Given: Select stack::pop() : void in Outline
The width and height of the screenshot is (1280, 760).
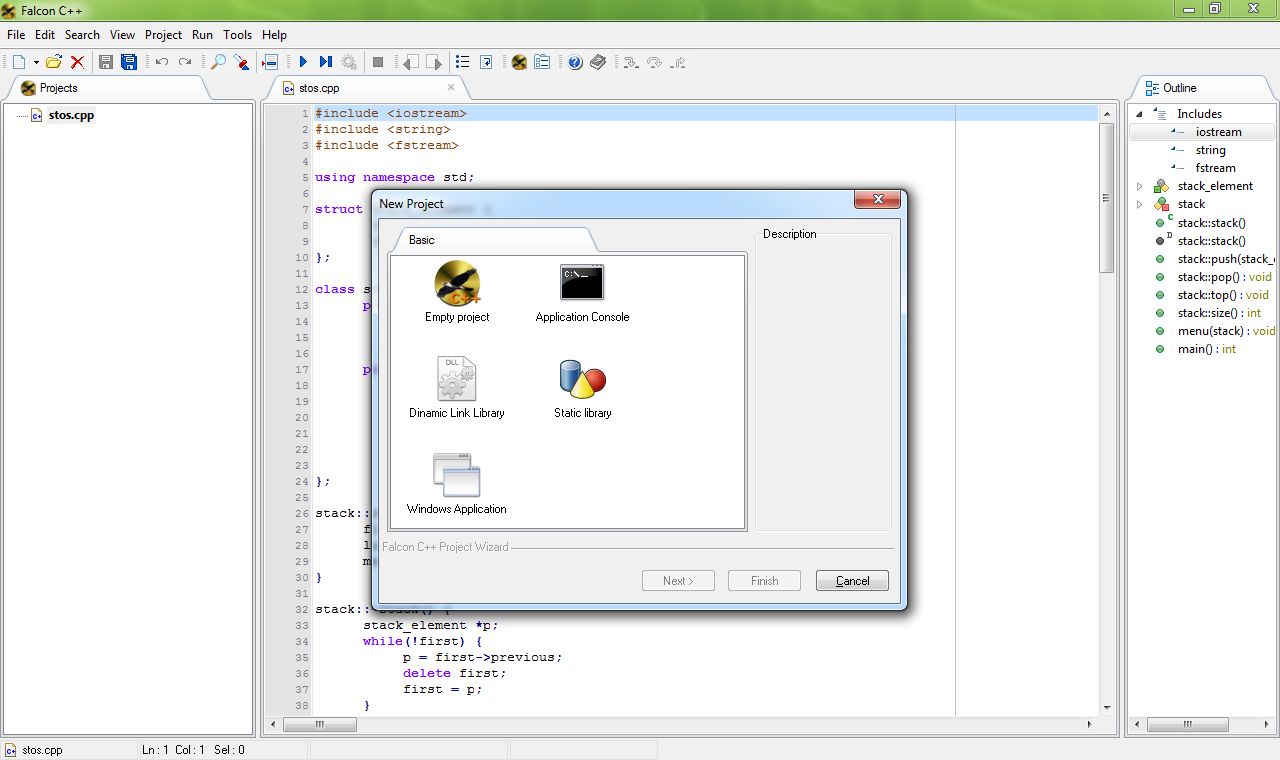Looking at the screenshot, I should click(x=1224, y=277).
